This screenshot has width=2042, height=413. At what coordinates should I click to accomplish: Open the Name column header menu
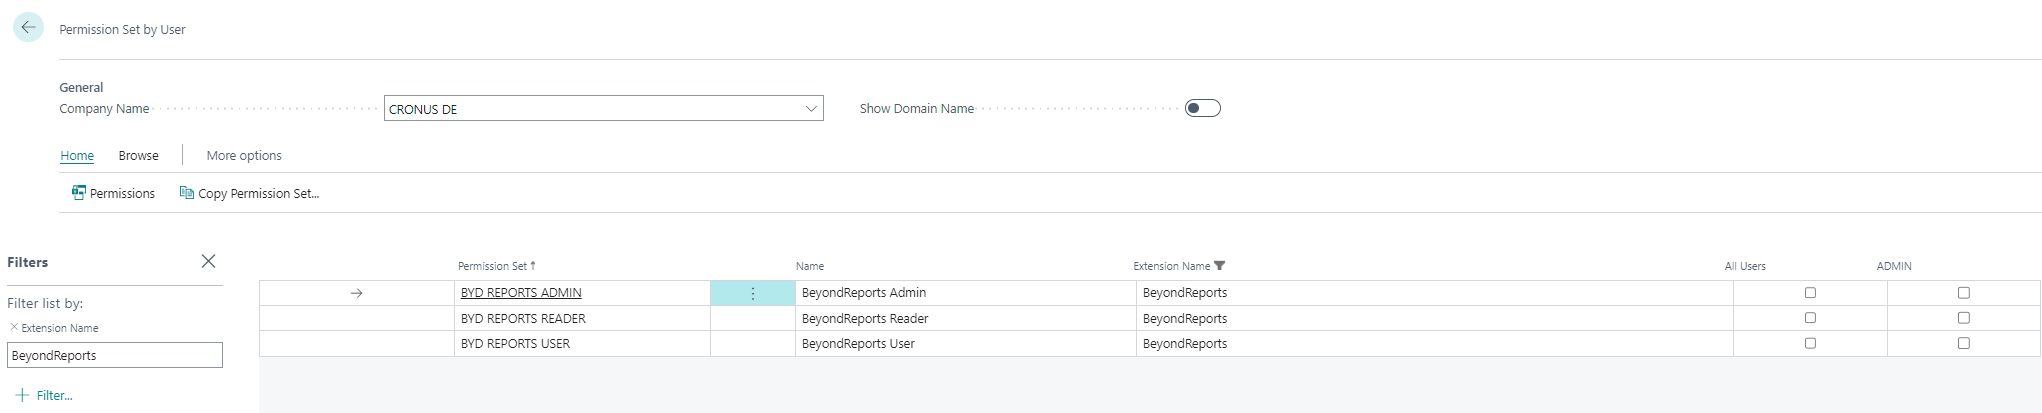[810, 266]
